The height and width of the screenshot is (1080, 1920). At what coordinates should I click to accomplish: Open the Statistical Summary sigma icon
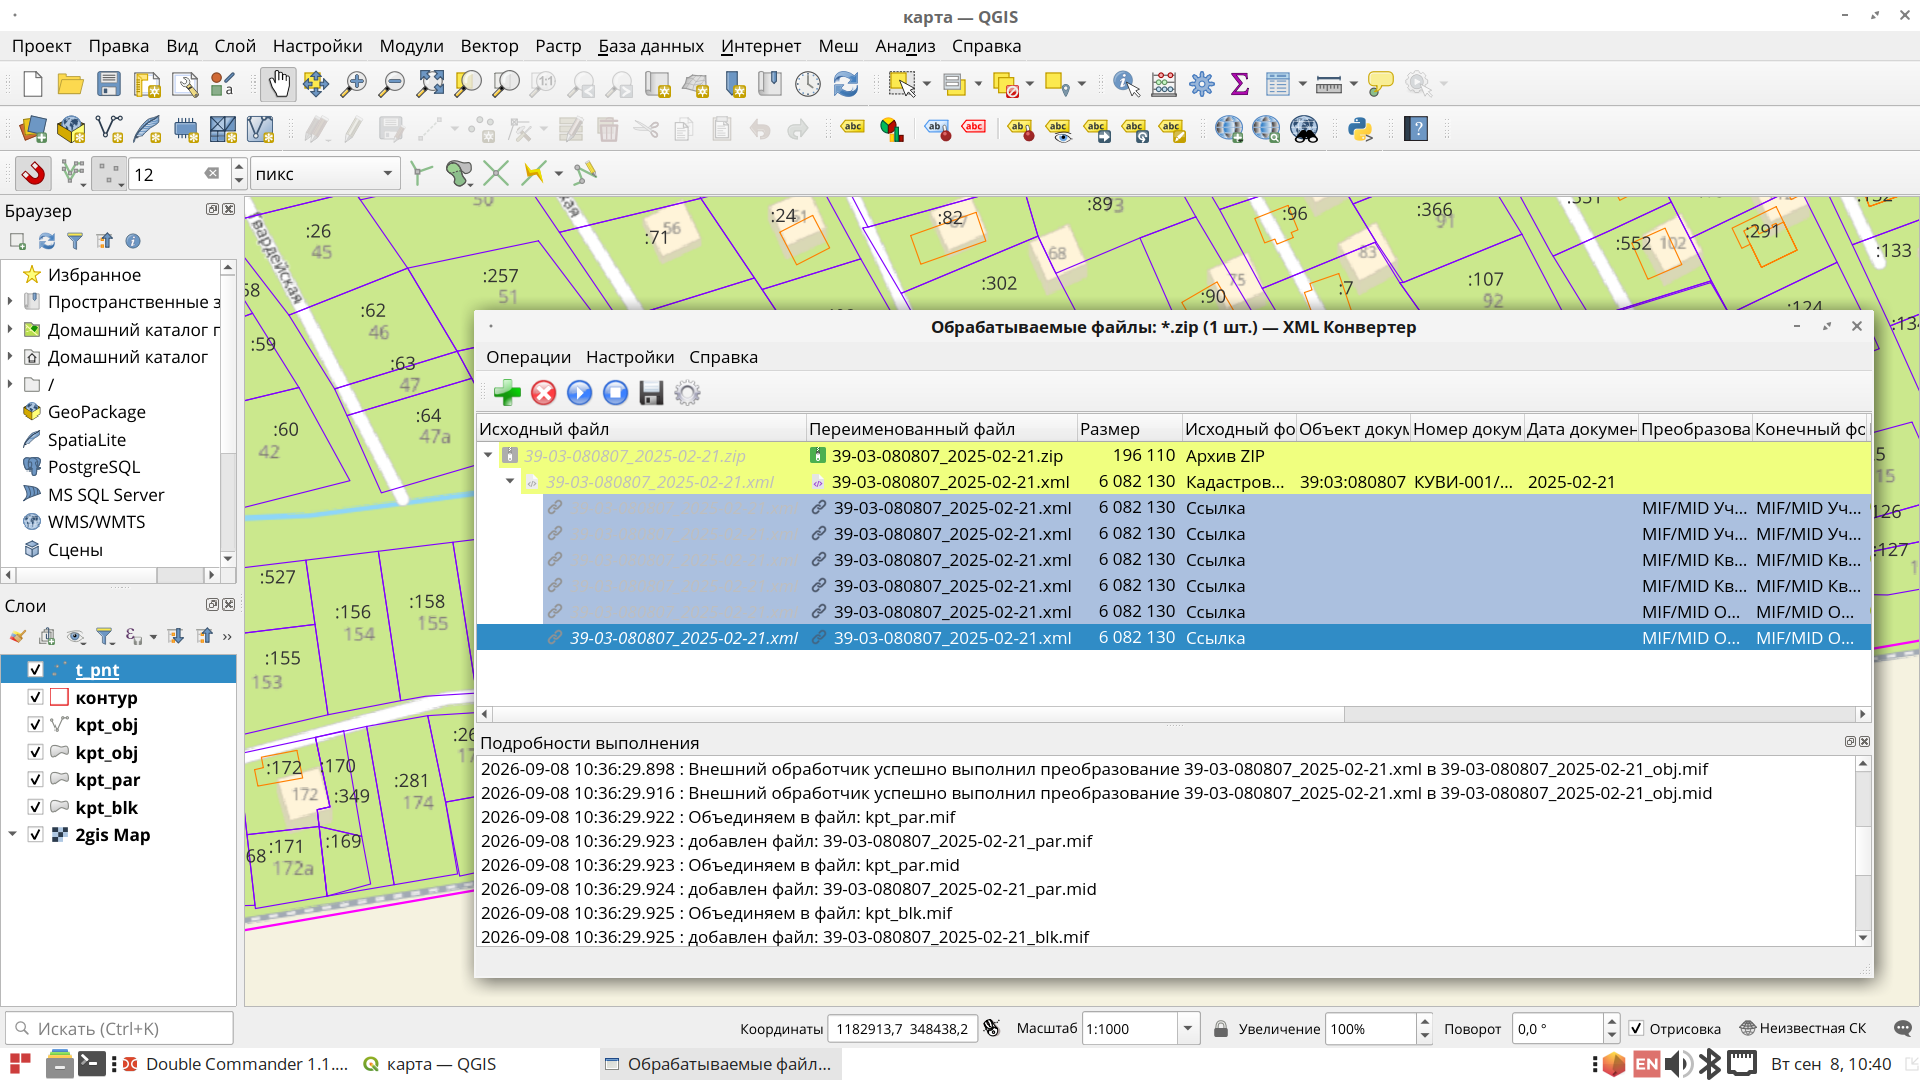(x=1240, y=84)
